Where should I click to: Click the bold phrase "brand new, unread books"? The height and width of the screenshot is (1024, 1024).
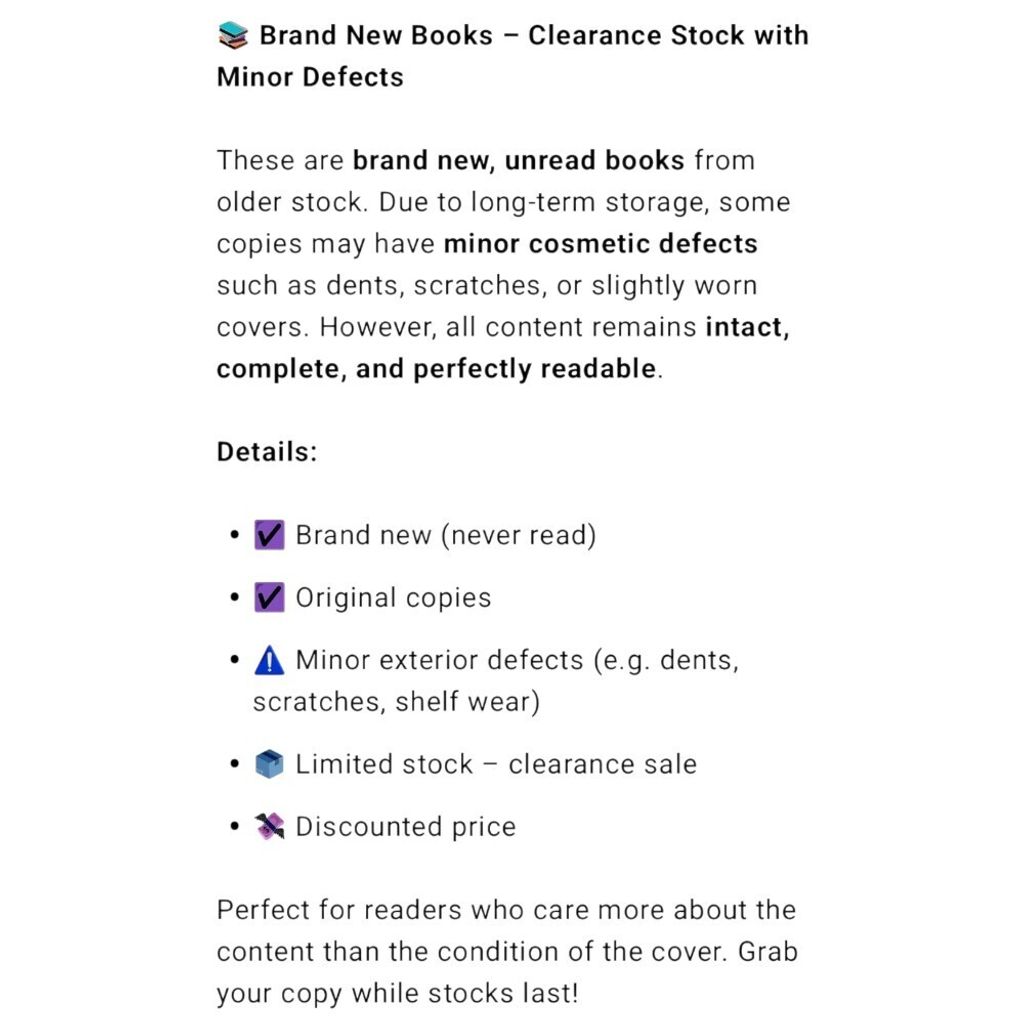pos(519,161)
